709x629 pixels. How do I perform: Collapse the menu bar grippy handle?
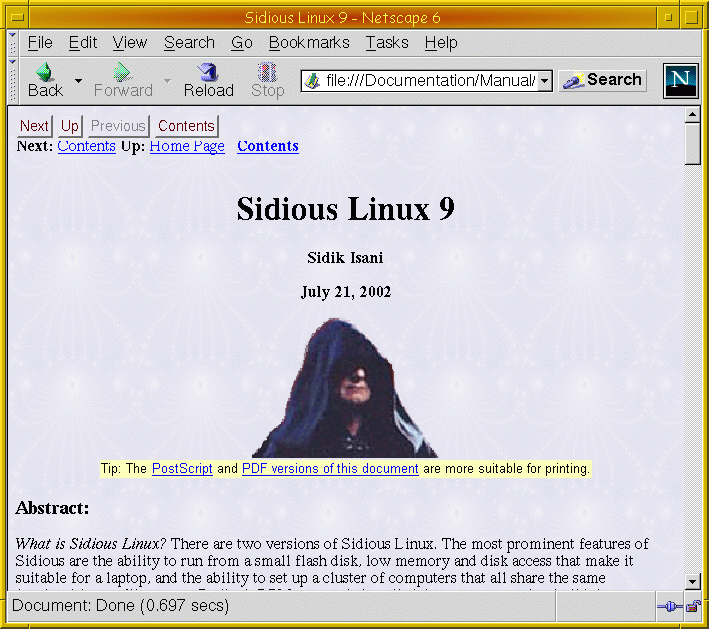[13, 43]
